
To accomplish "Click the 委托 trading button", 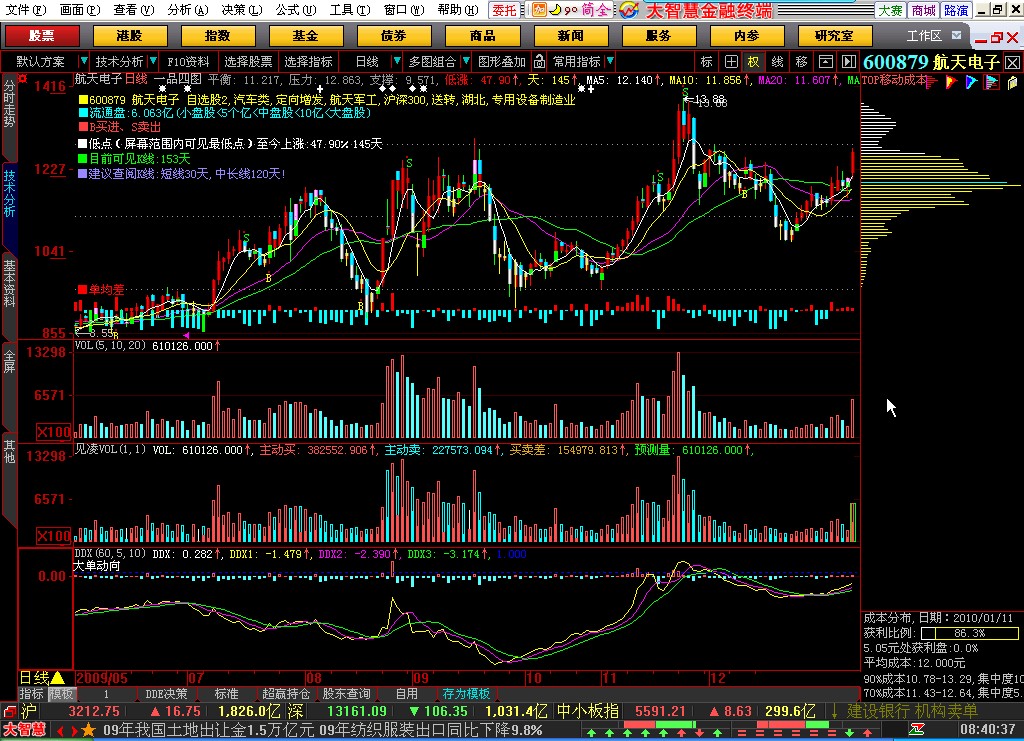I will pos(504,10).
